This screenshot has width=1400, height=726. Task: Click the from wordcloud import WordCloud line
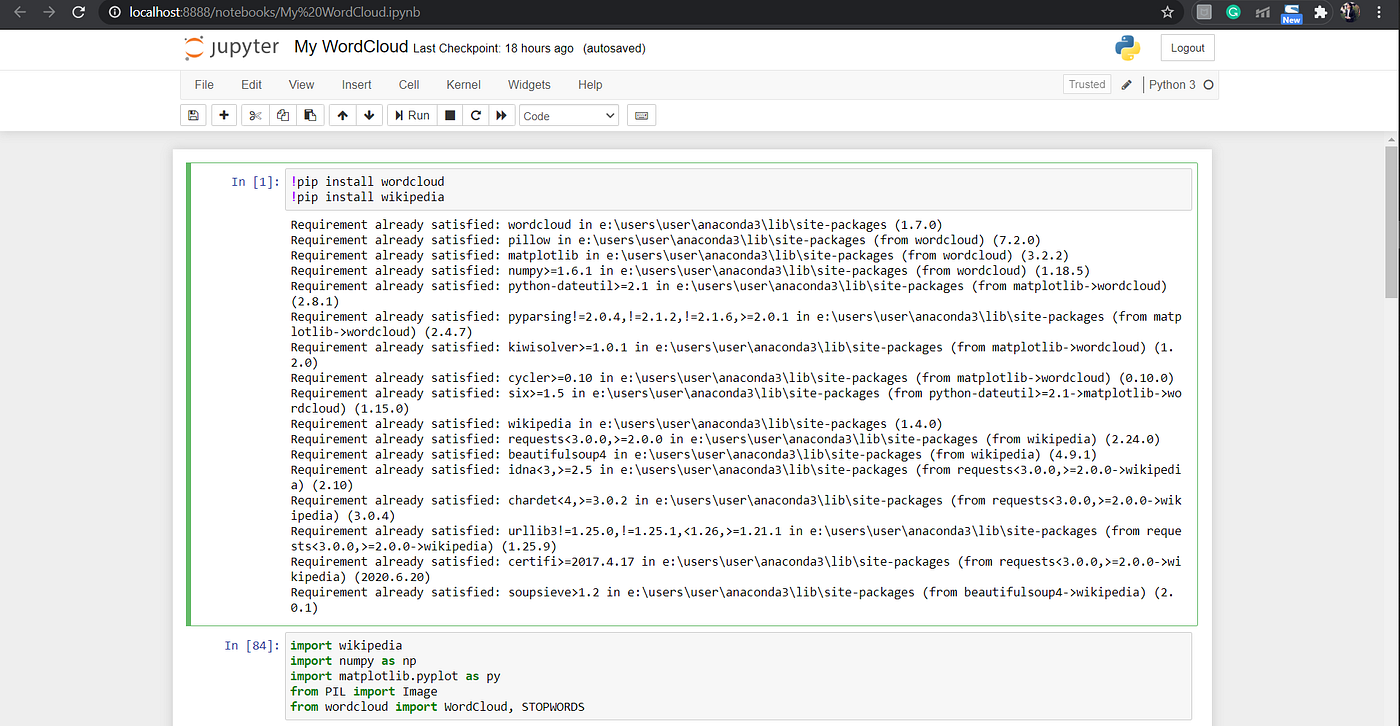pyautogui.click(x=437, y=707)
